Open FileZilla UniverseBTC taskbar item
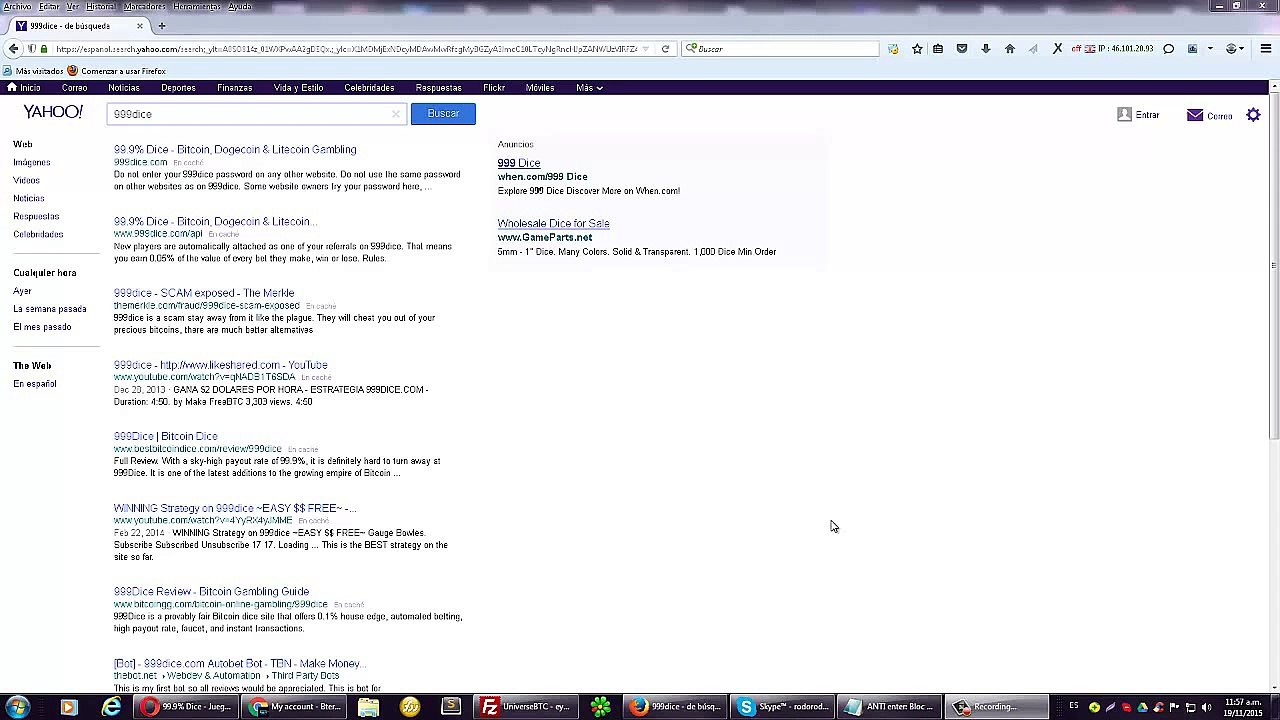The width and height of the screenshot is (1280, 720). 526,707
